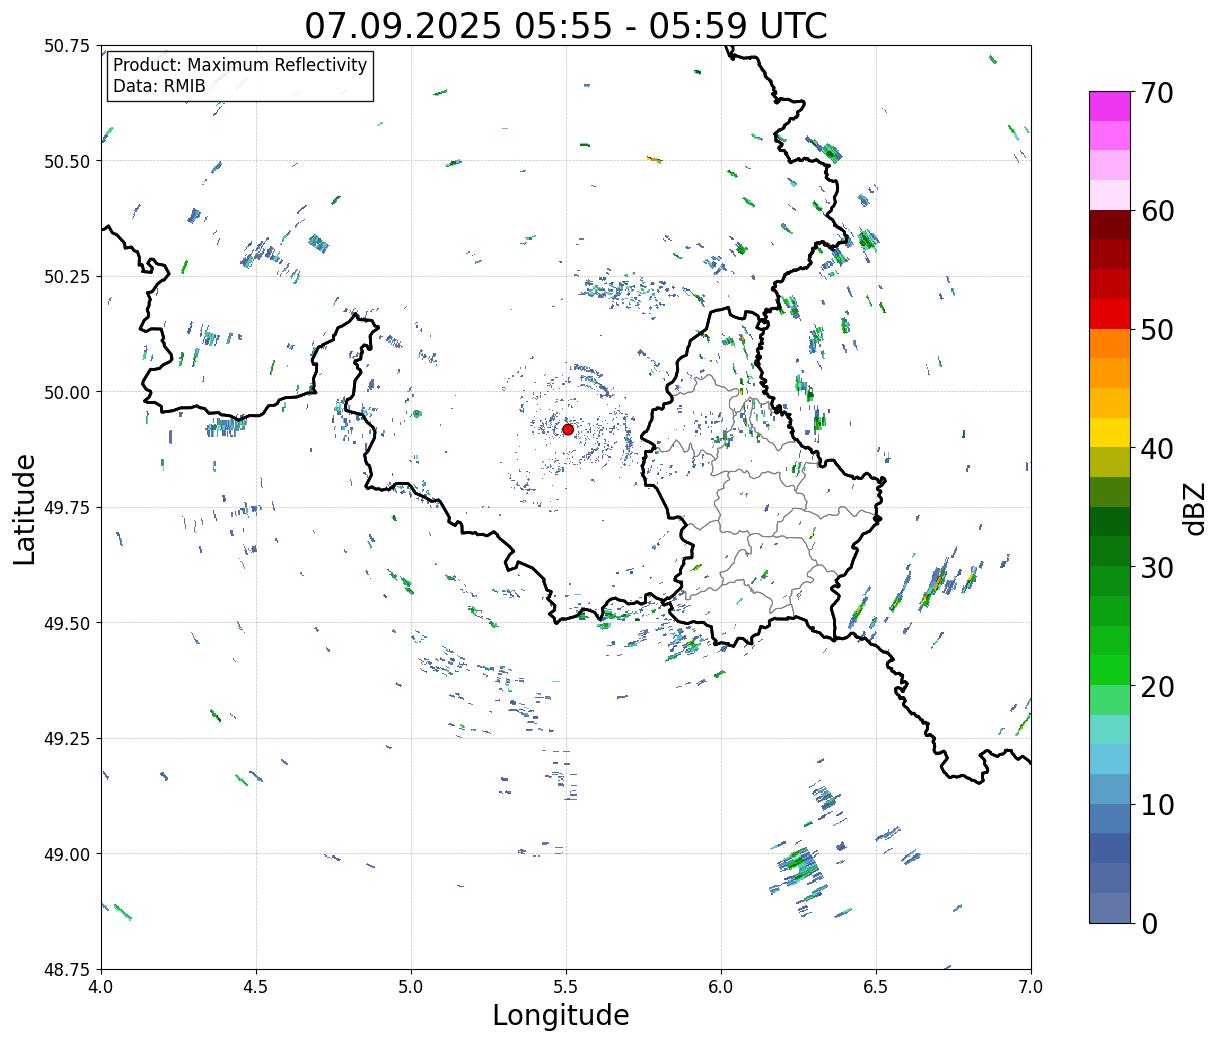
Task: Click the longitude tick label 5.5
Action: [566, 987]
